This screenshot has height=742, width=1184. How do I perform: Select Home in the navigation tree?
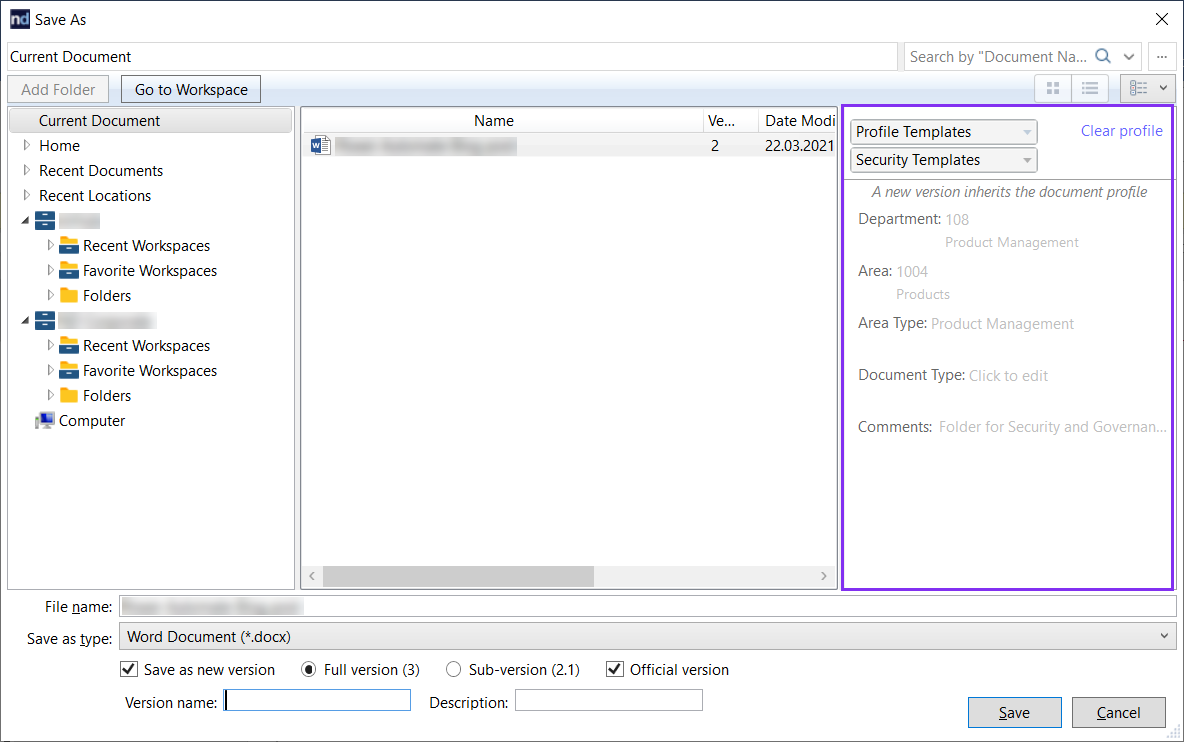59,146
